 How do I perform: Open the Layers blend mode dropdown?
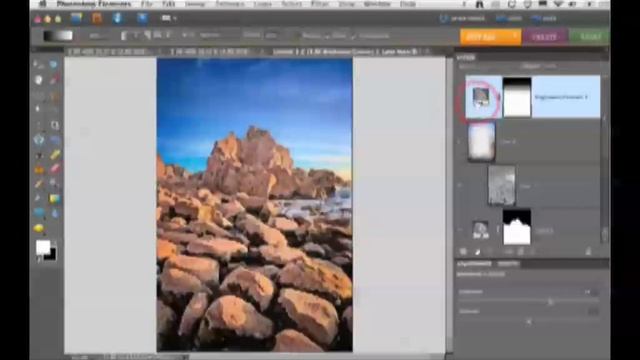click(486, 67)
